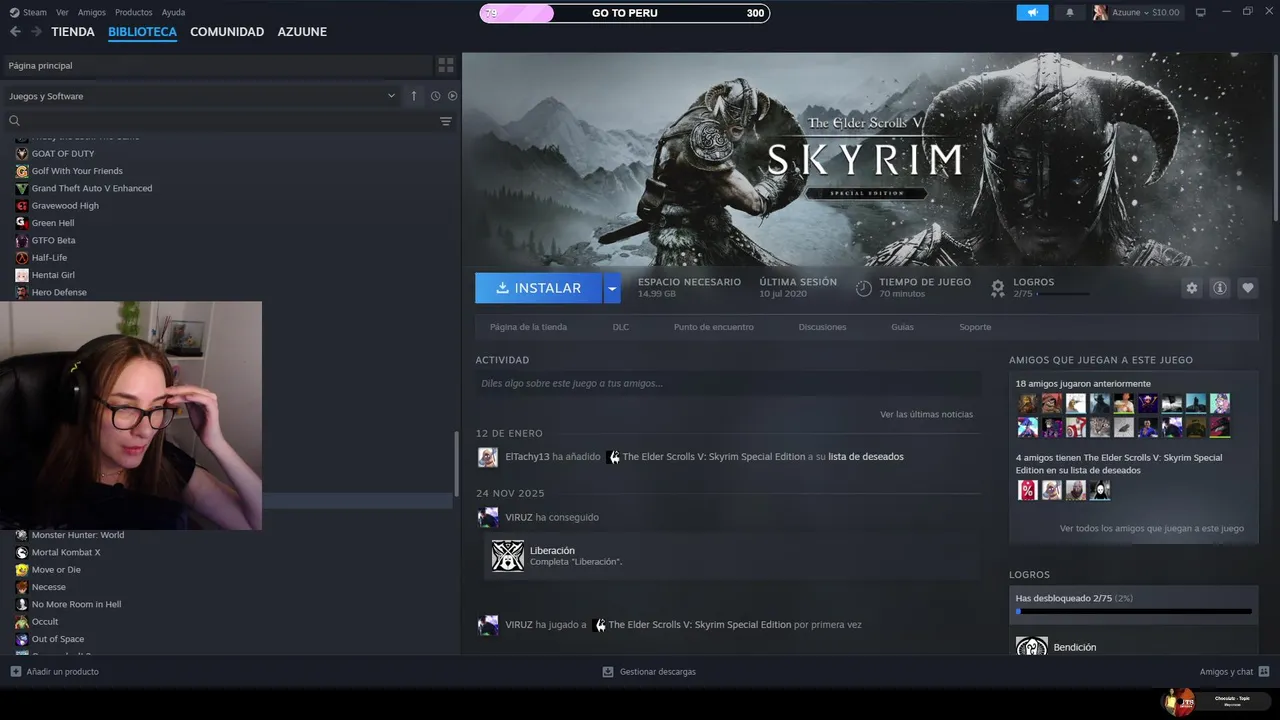Open the AZUUNE profile section
The height and width of the screenshot is (720, 1280).
(302, 32)
